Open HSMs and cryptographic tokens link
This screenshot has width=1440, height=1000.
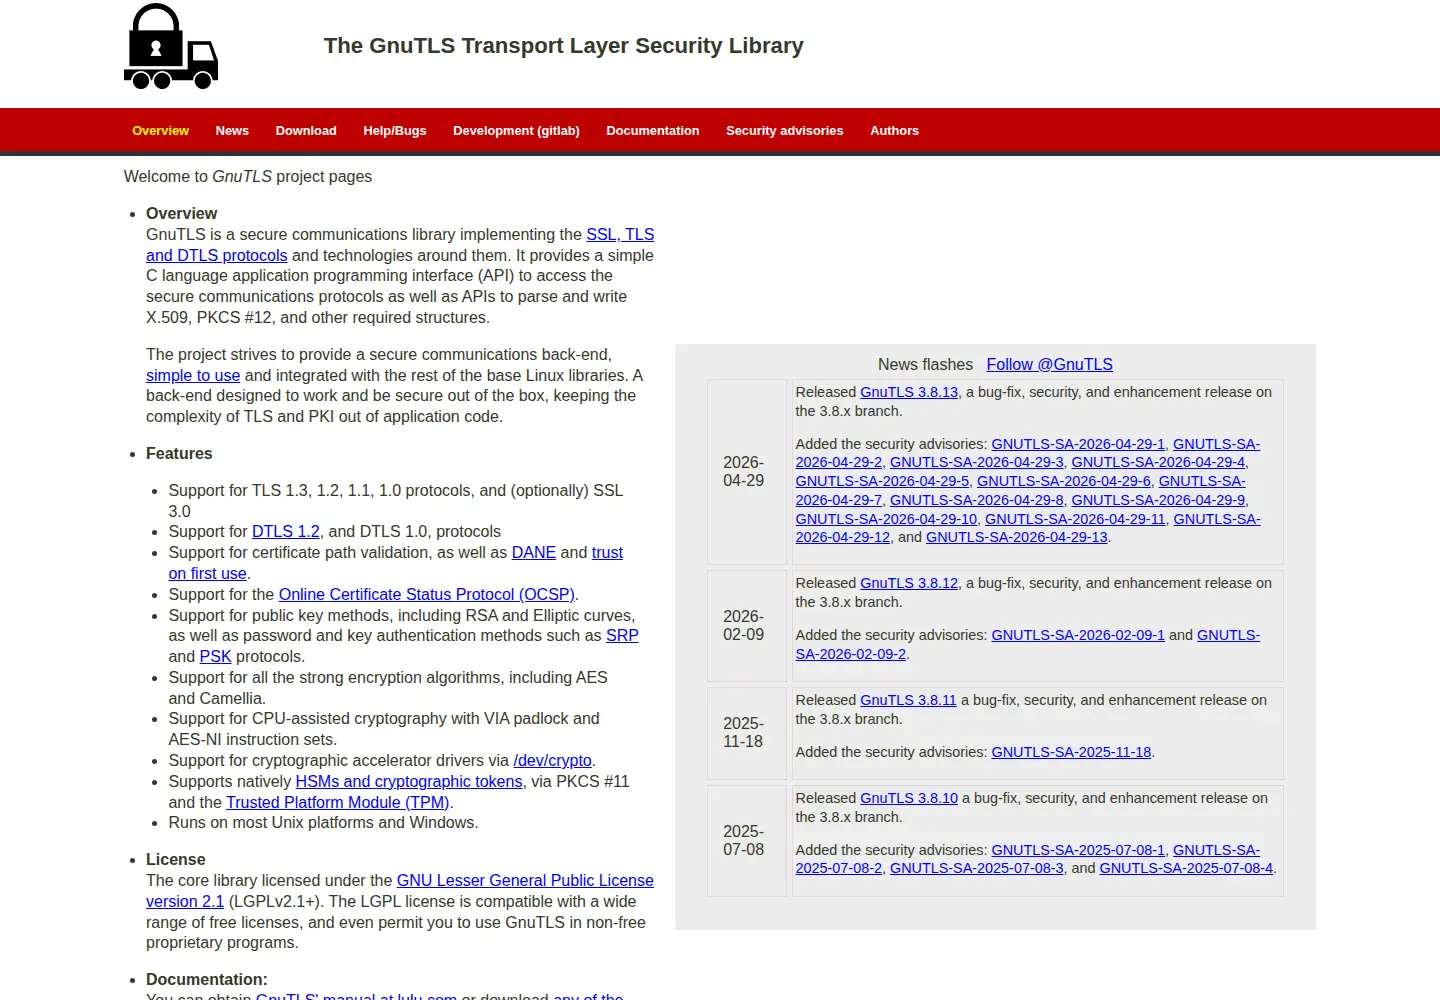point(409,781)
